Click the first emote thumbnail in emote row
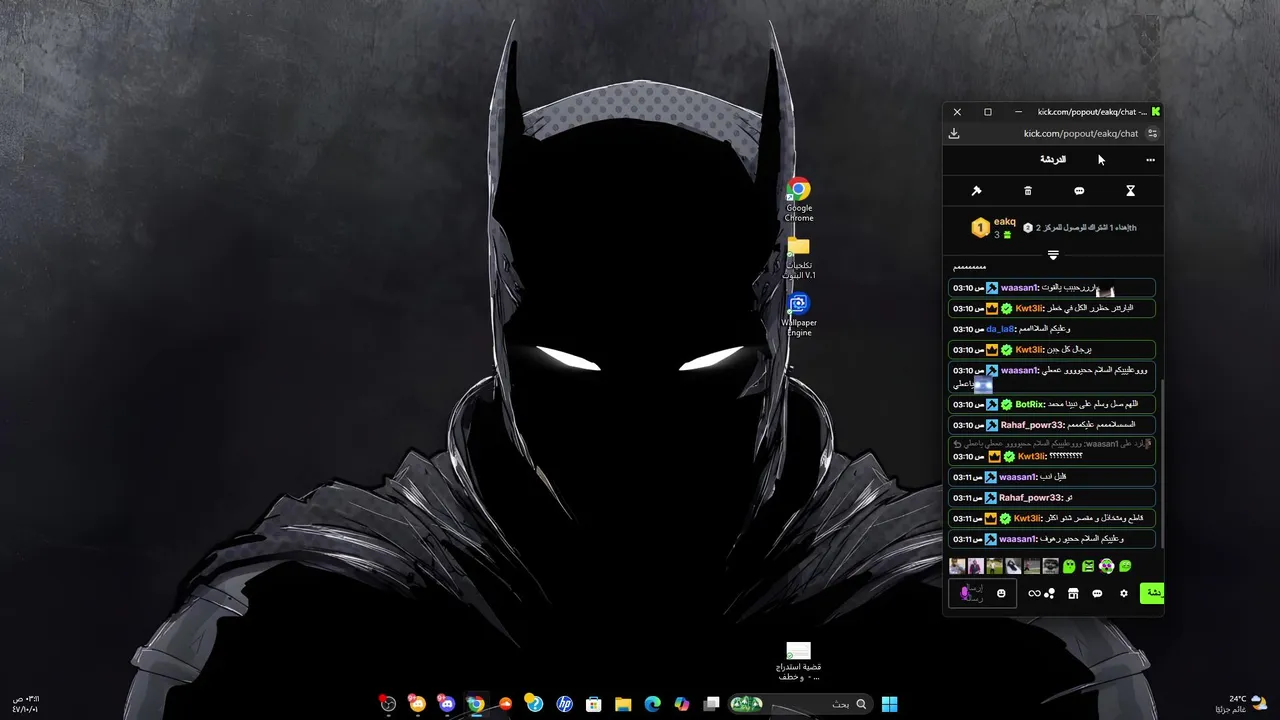The width and height of the screenshot is (1280, 720). 957,566
